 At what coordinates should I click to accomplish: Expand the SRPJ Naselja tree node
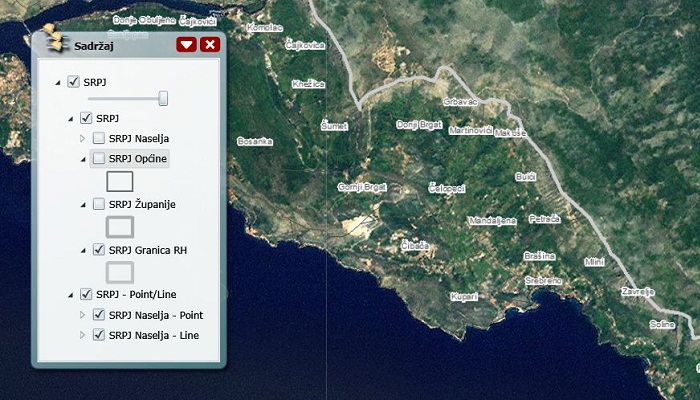pos(83,138)
